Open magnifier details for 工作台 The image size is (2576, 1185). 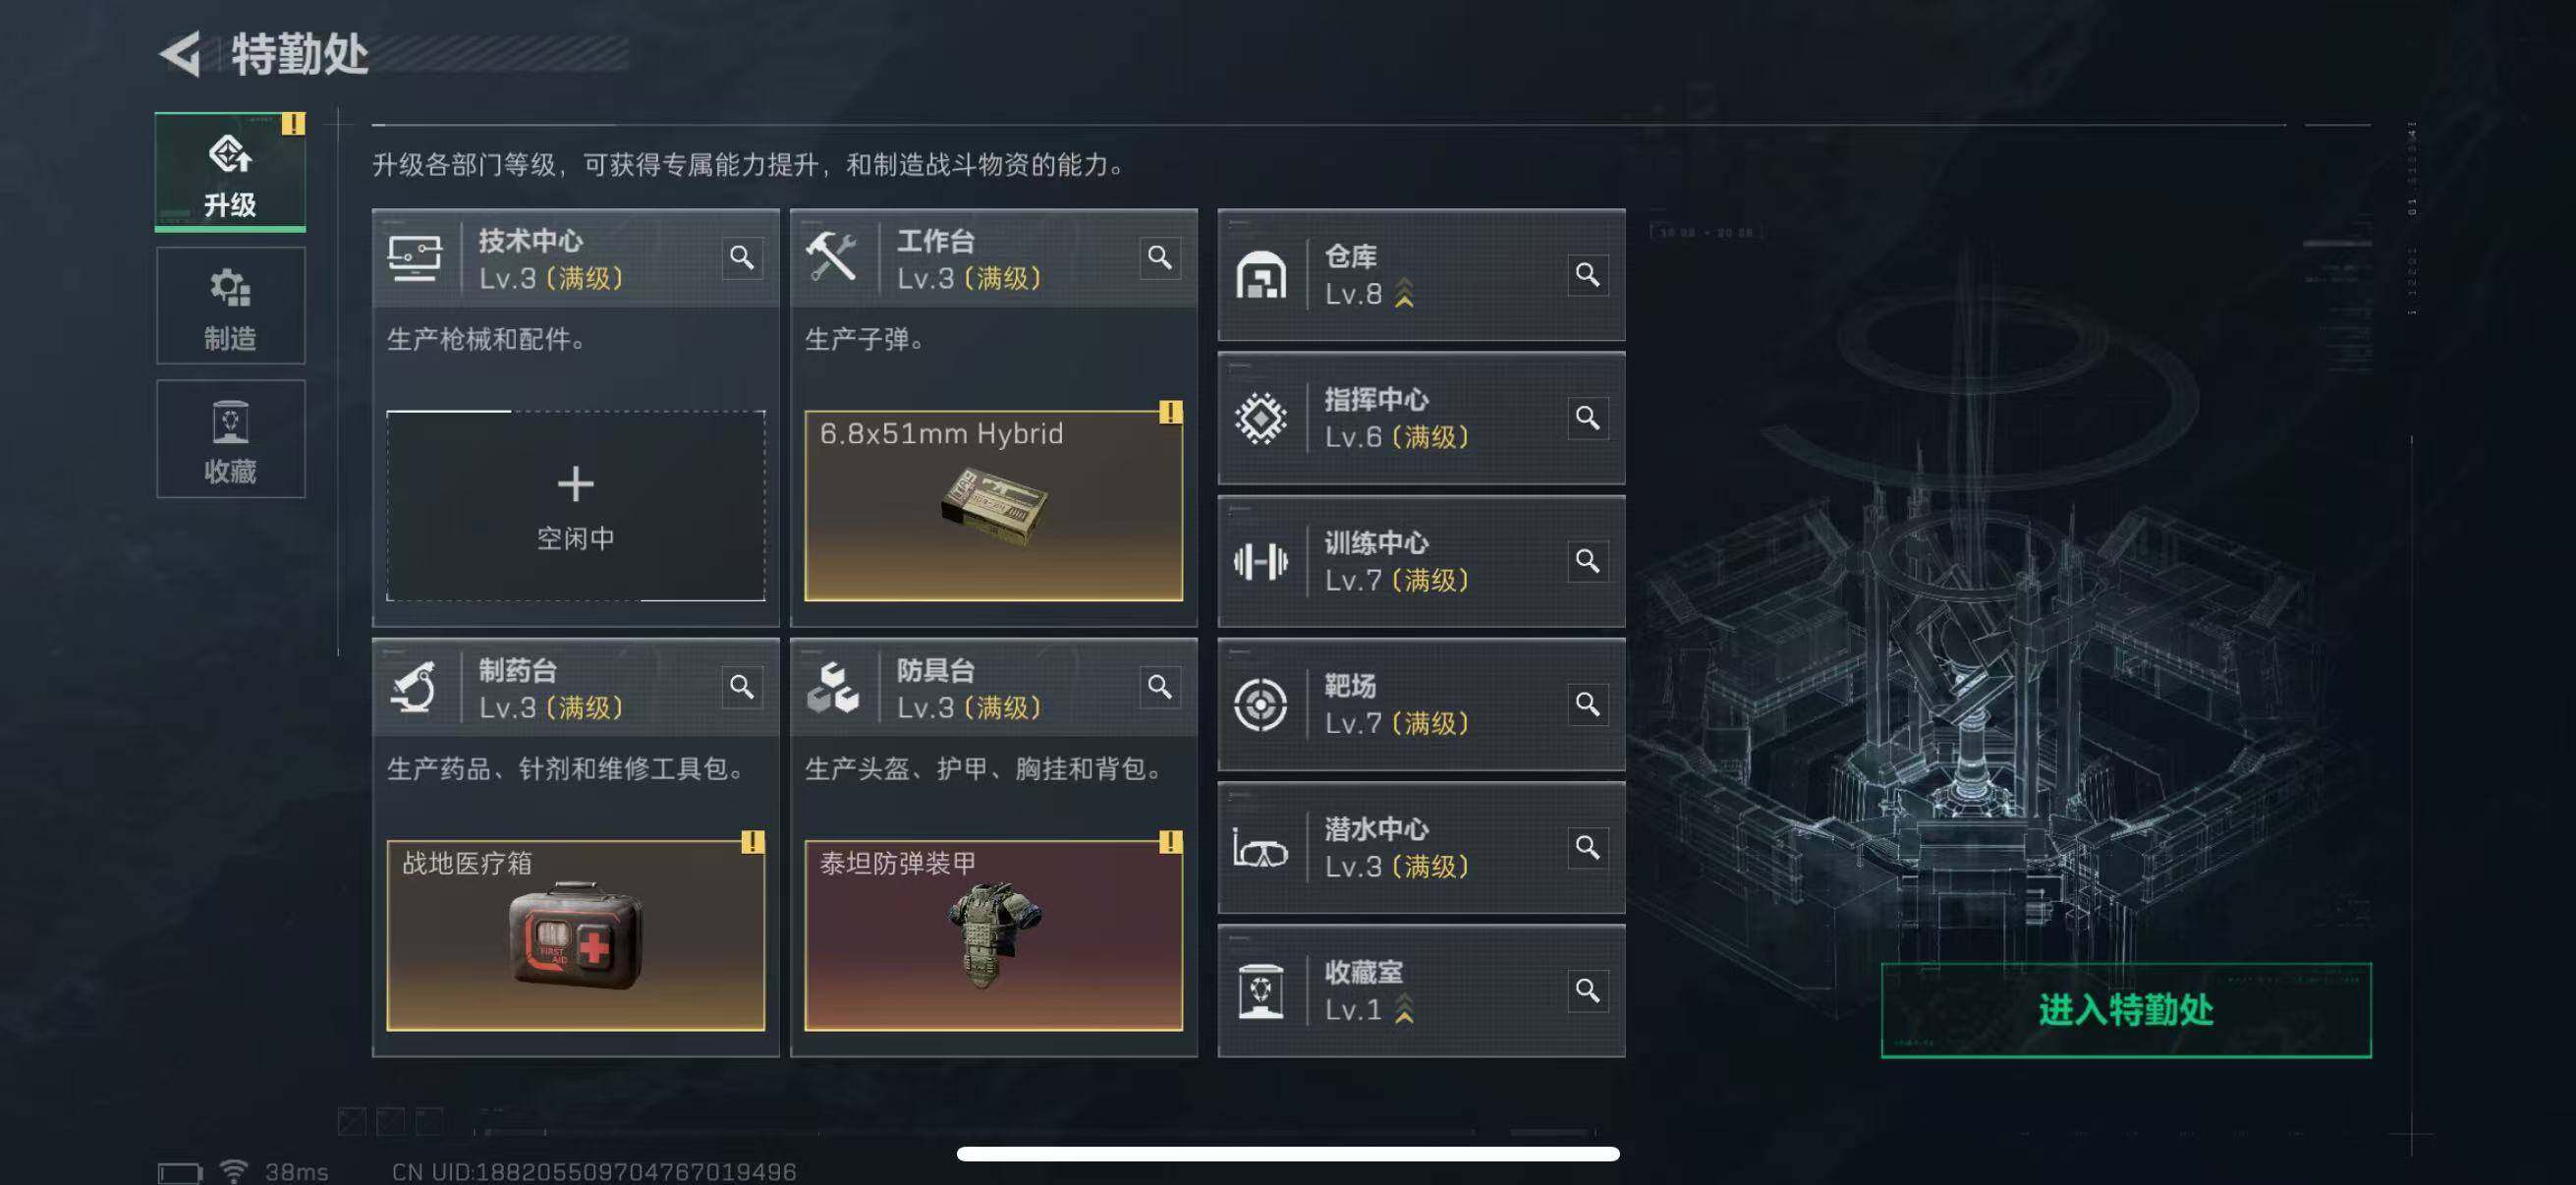(1160, 258)
